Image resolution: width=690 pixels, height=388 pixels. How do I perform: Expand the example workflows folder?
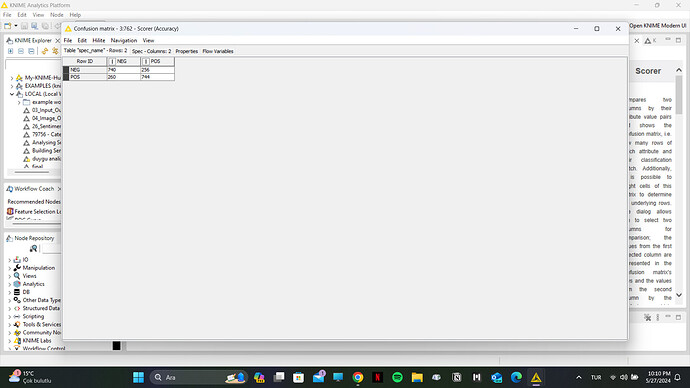tap(19, 102)
